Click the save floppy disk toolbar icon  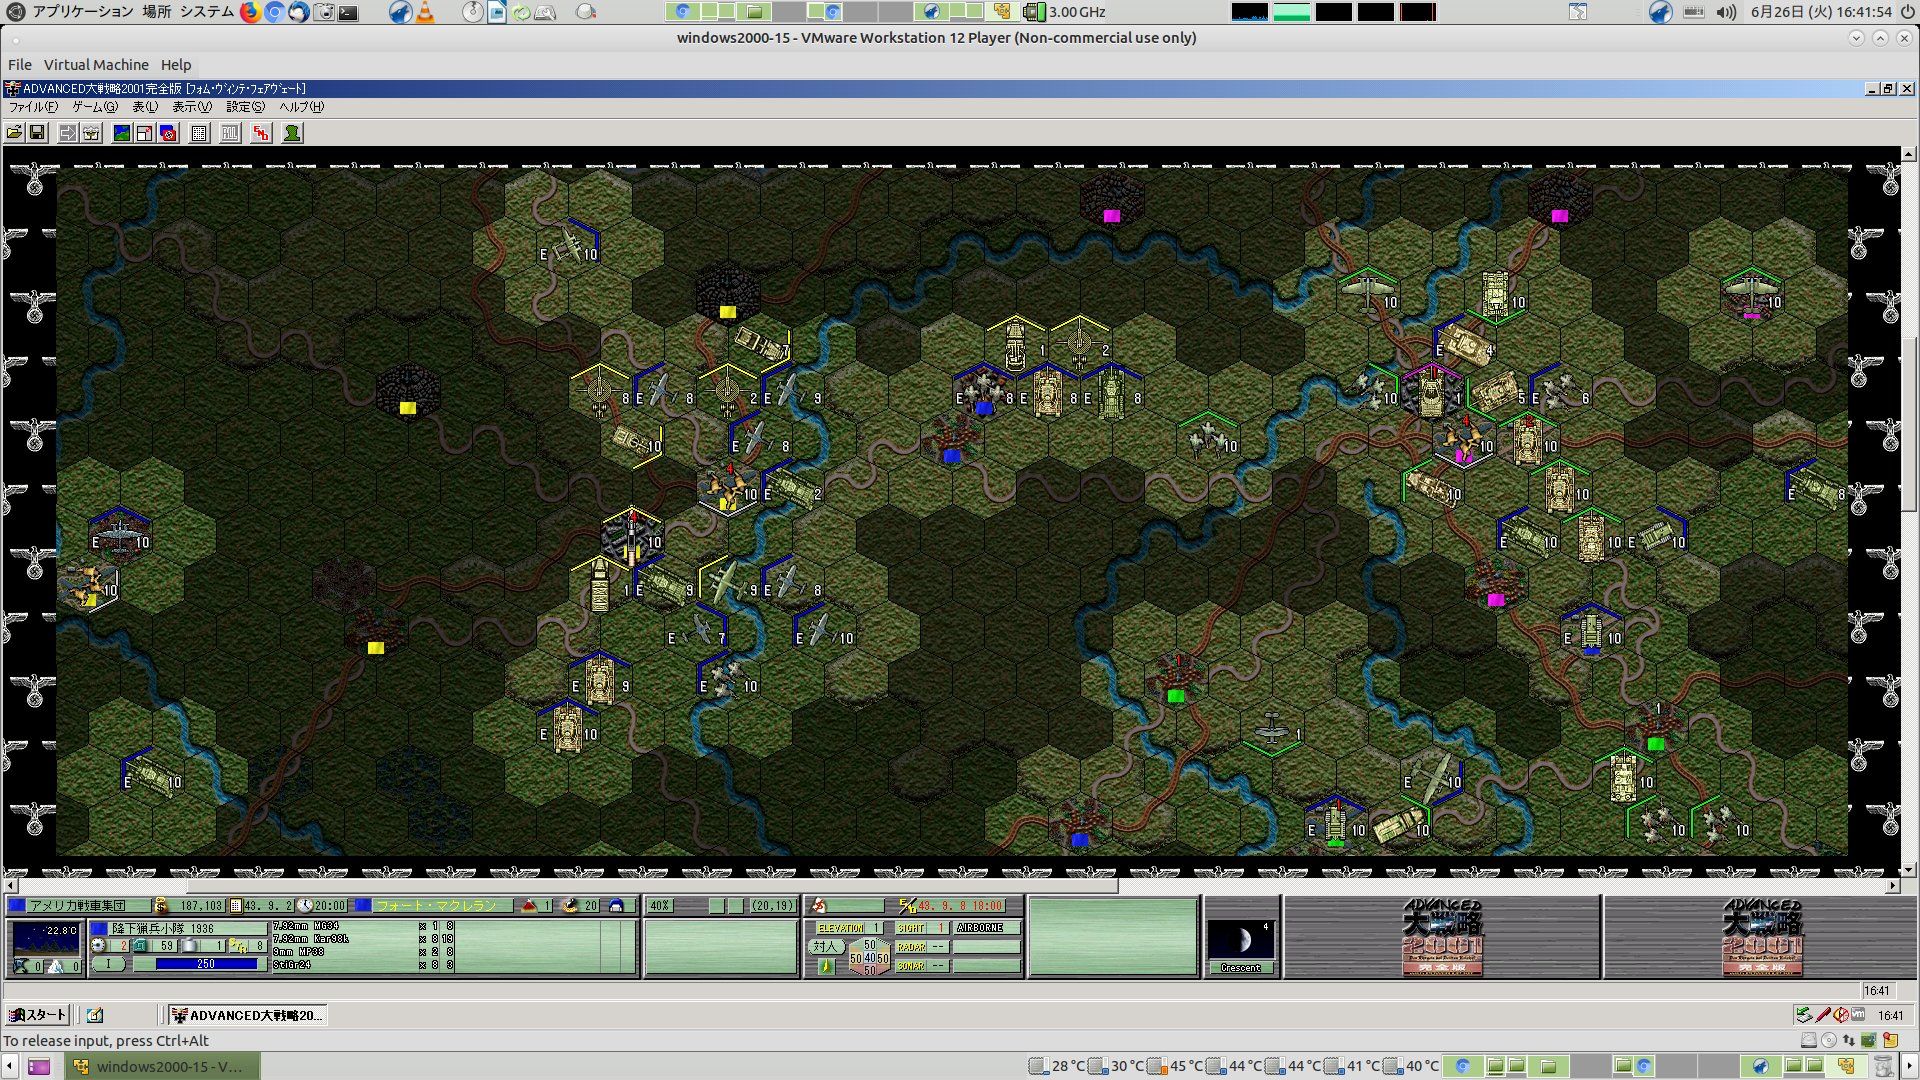point(37,133)
